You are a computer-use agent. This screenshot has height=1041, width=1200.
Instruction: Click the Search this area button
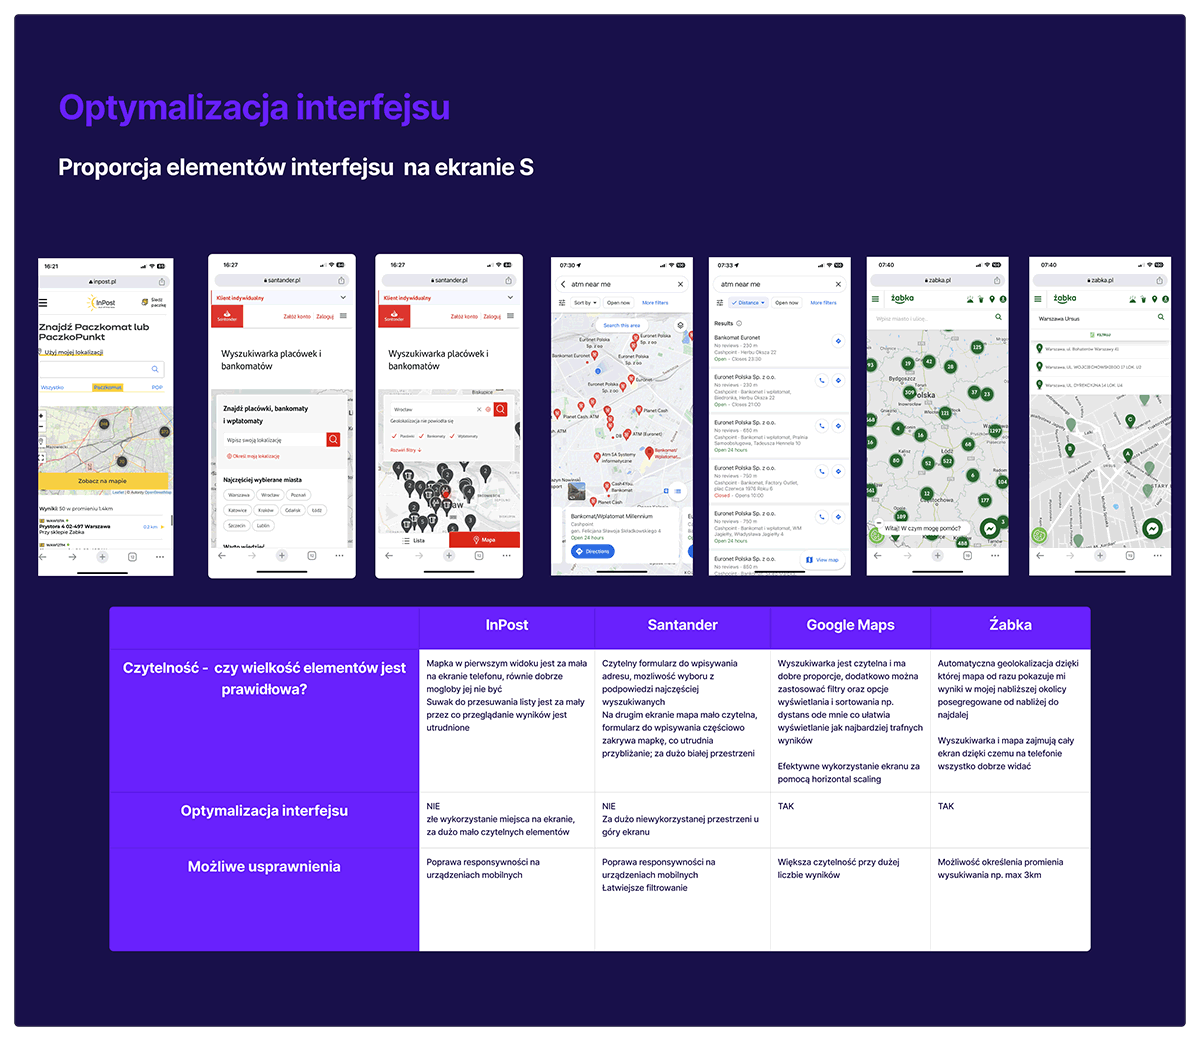(622, 325)
